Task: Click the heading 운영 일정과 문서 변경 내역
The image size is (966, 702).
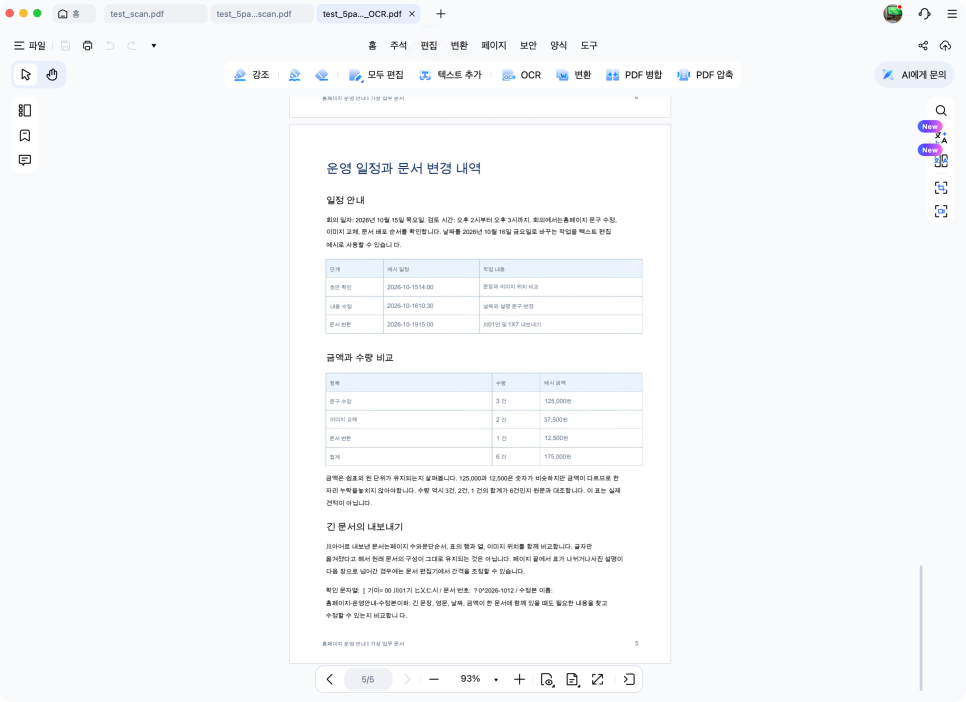Action: [x=404, y=168]
